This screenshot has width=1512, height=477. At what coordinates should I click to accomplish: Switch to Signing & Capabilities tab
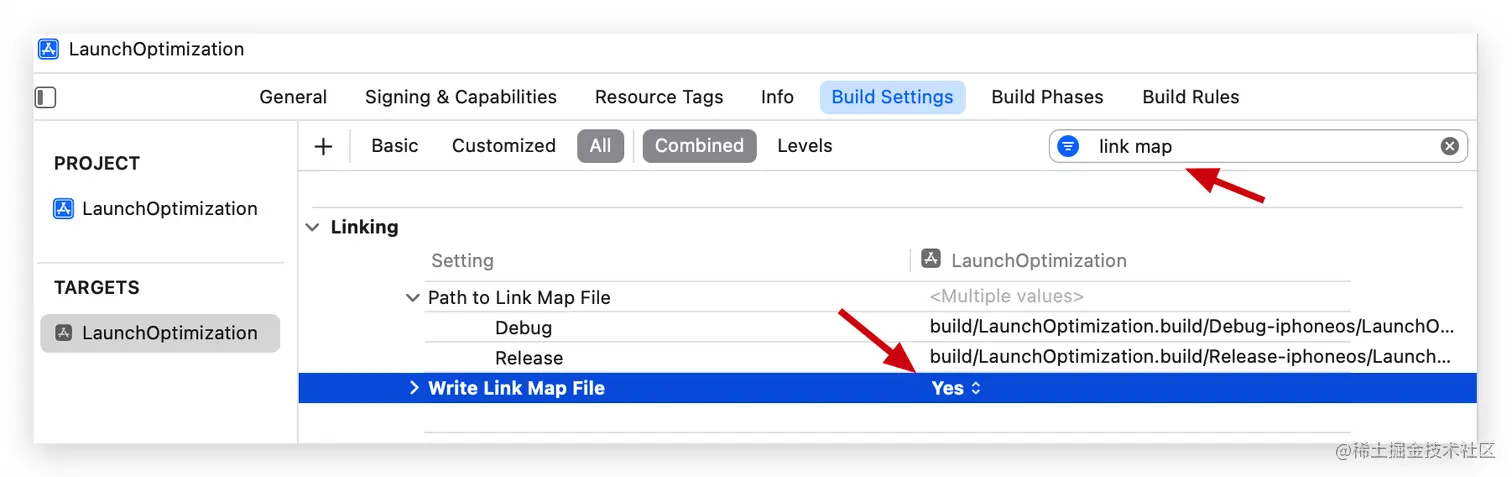point(460,97)
